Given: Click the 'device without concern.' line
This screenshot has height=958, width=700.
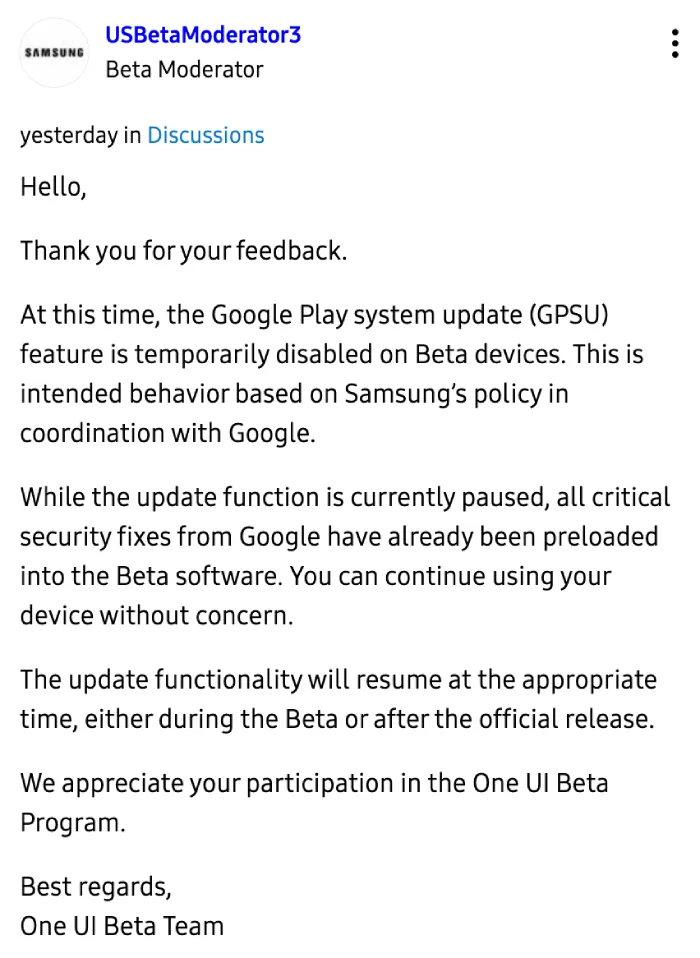Looking at the screenshot, I should click(x=156, y=615).
